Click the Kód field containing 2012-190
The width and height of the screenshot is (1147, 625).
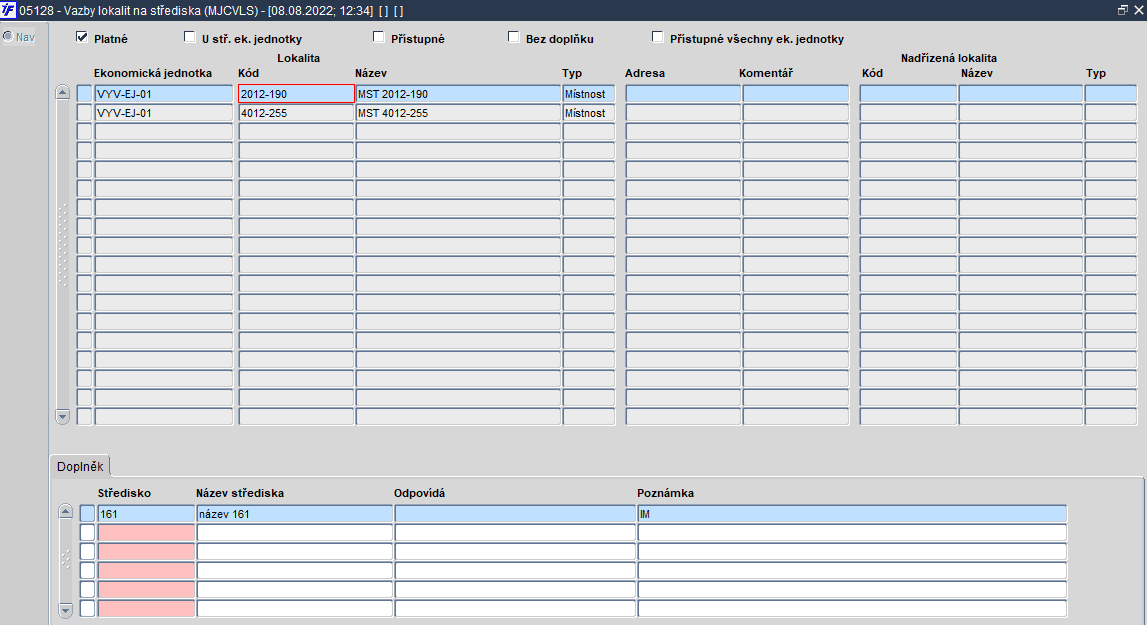[296, 94]
